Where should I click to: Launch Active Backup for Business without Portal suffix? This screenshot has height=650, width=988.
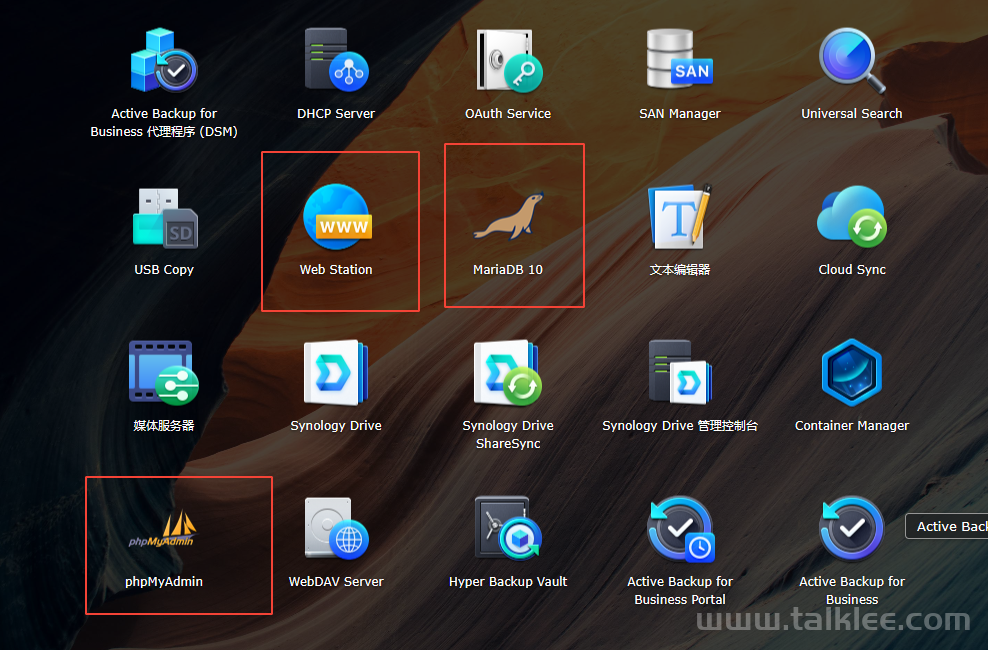pyautogui.click(x=852, y=529)
